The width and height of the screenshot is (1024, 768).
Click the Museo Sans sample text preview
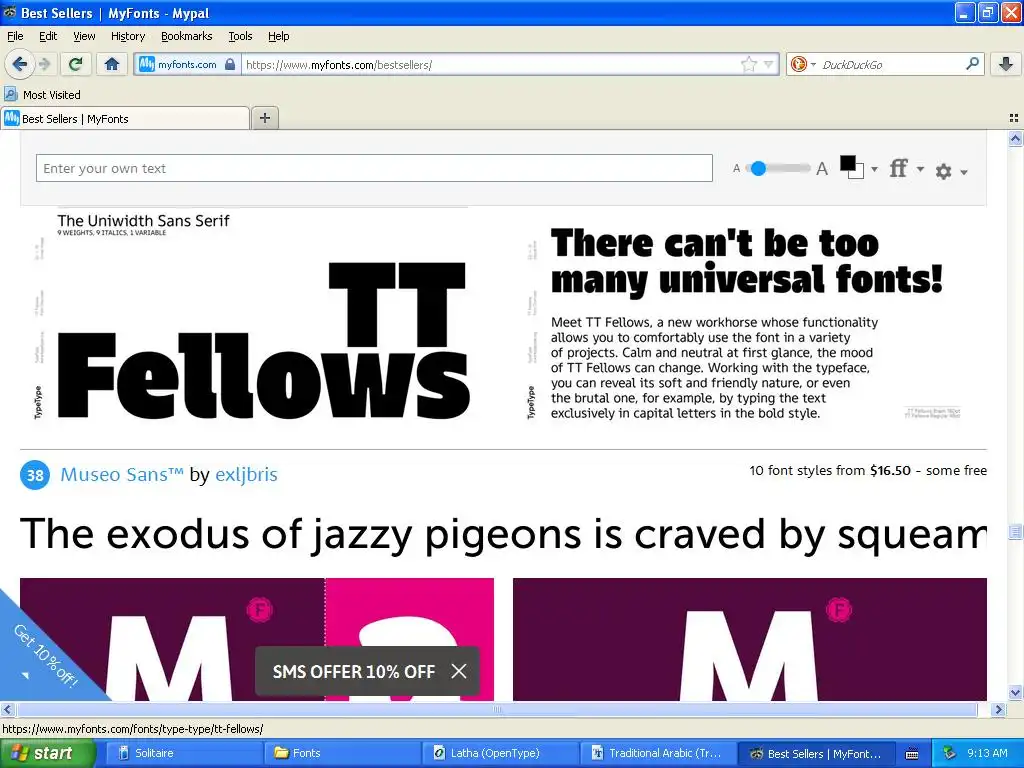(503, 534)
